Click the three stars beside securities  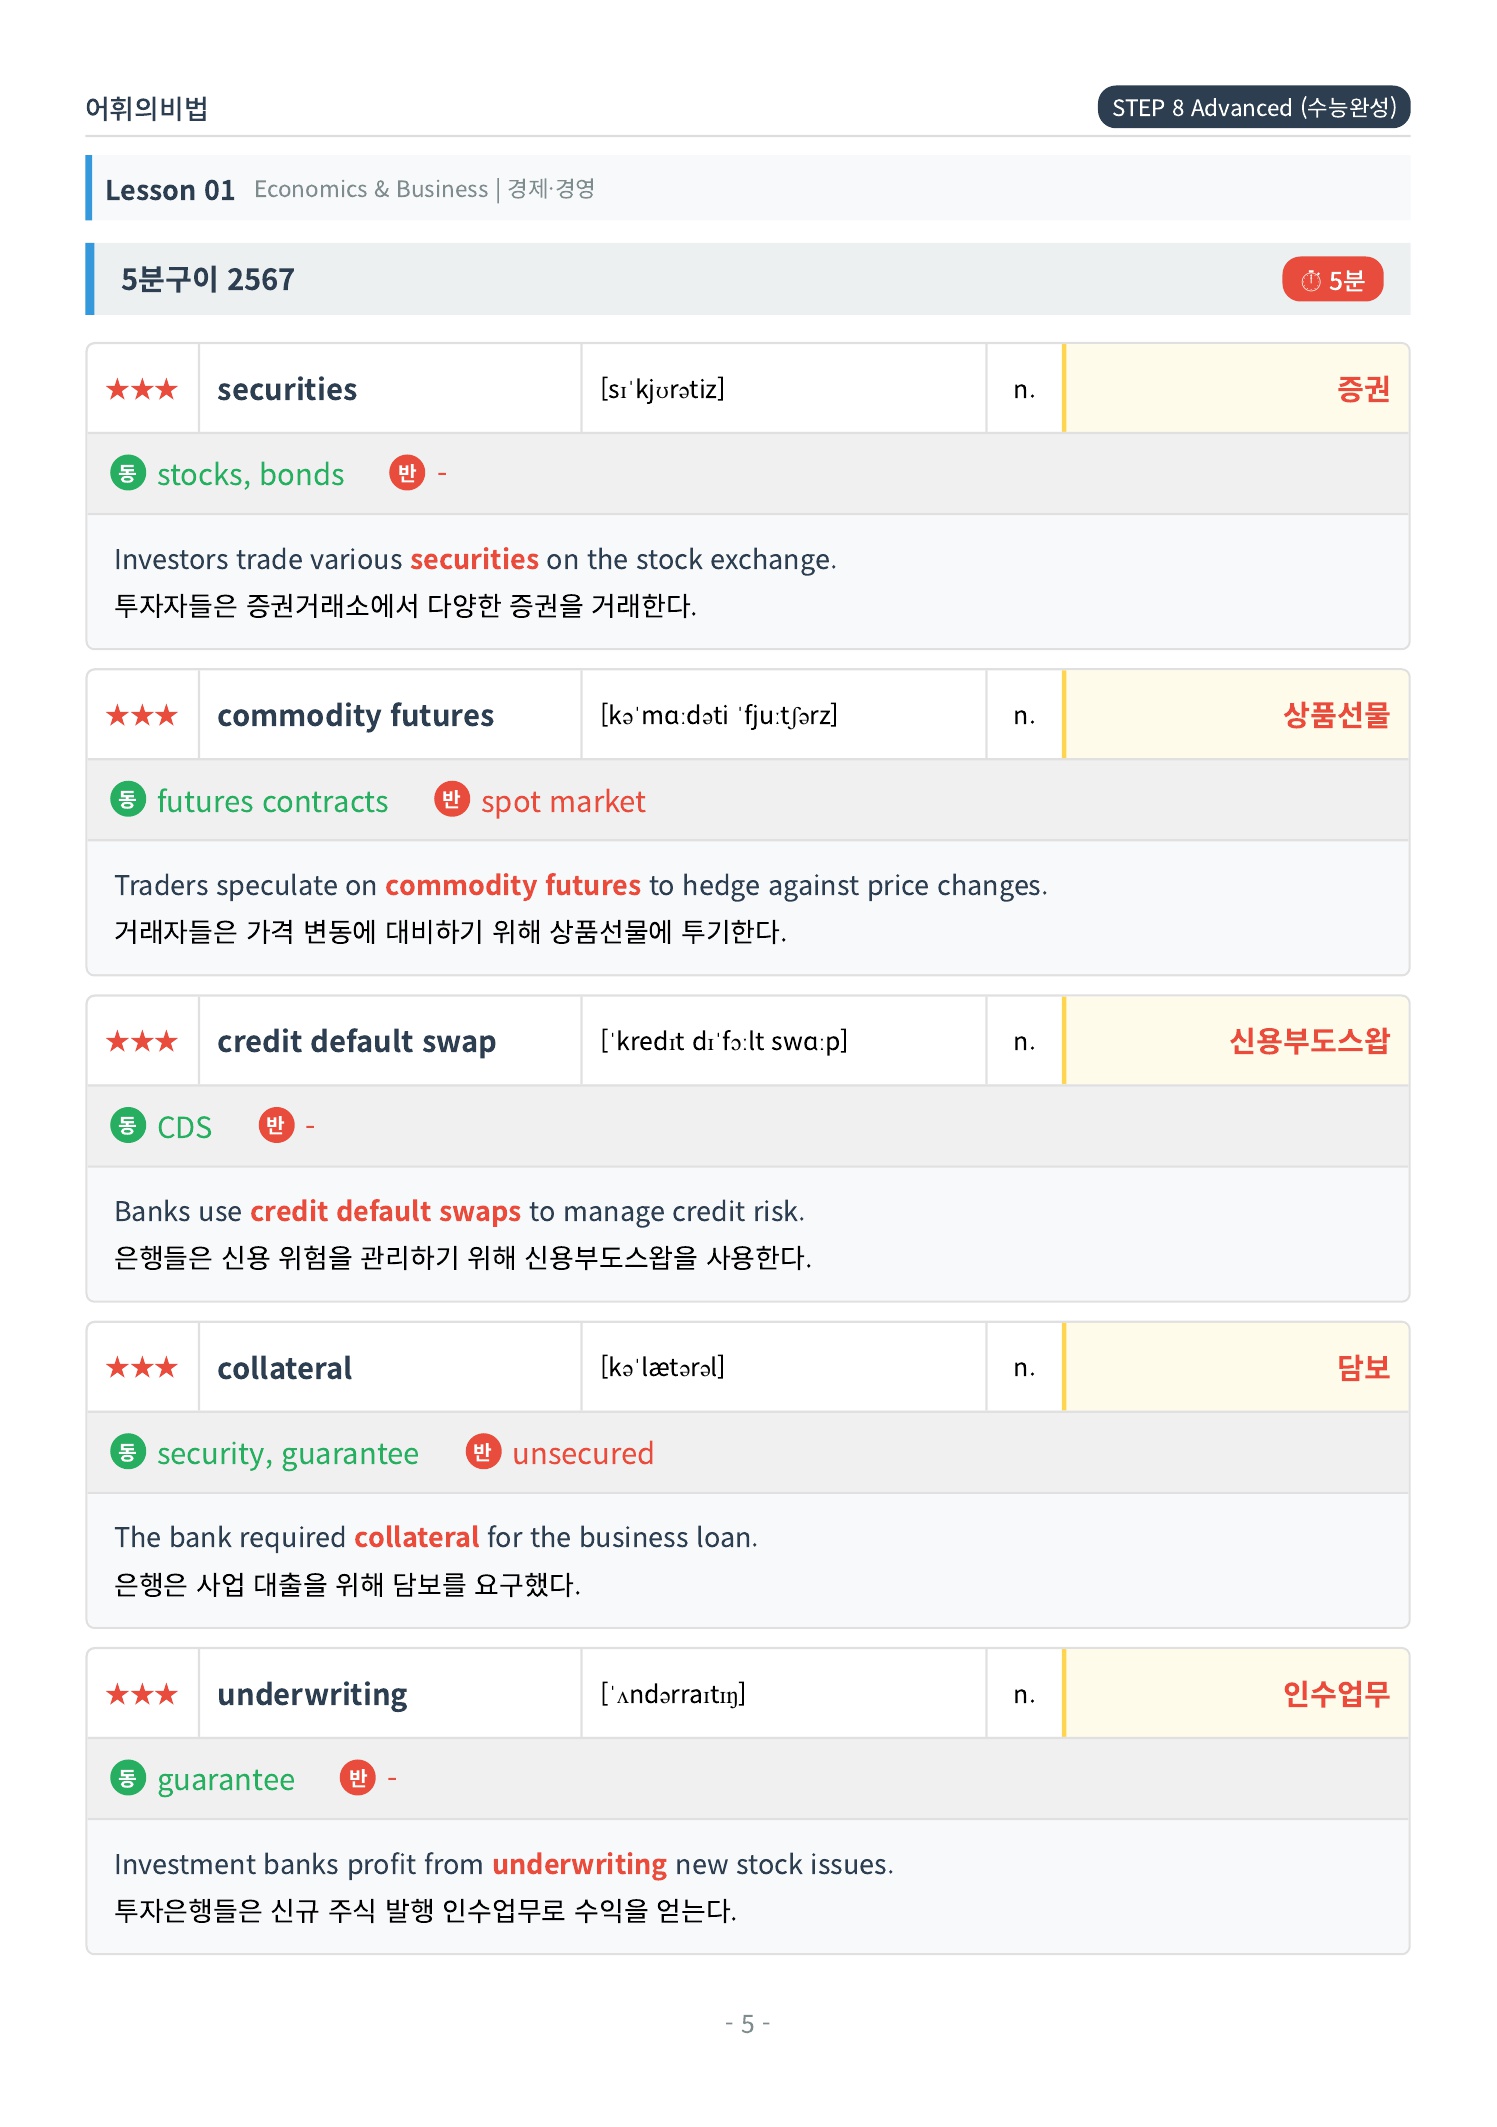pos(142,388)
